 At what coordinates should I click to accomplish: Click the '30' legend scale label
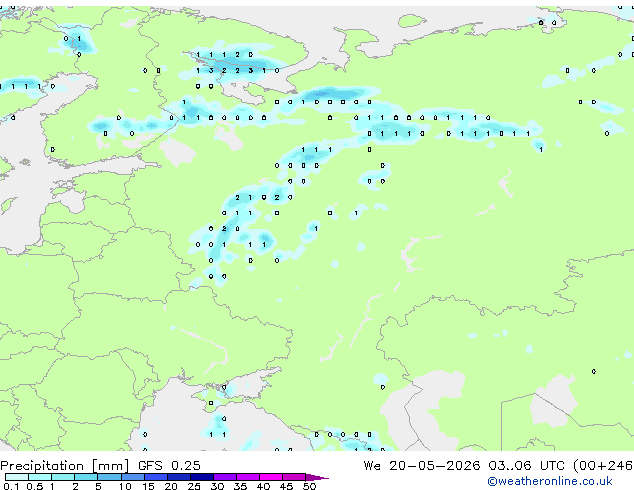(x=217, y=486)
